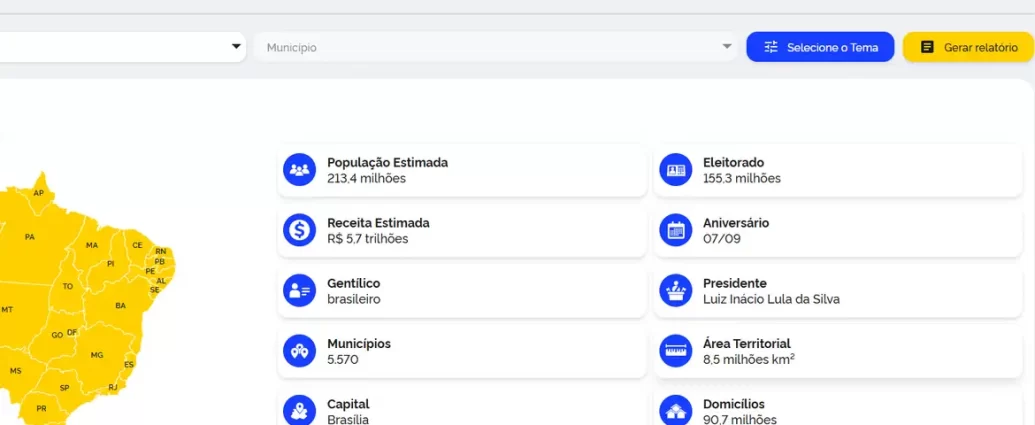Select Bahia (BA) on the map
This screenshot has height=425, width=1035.
121,305
